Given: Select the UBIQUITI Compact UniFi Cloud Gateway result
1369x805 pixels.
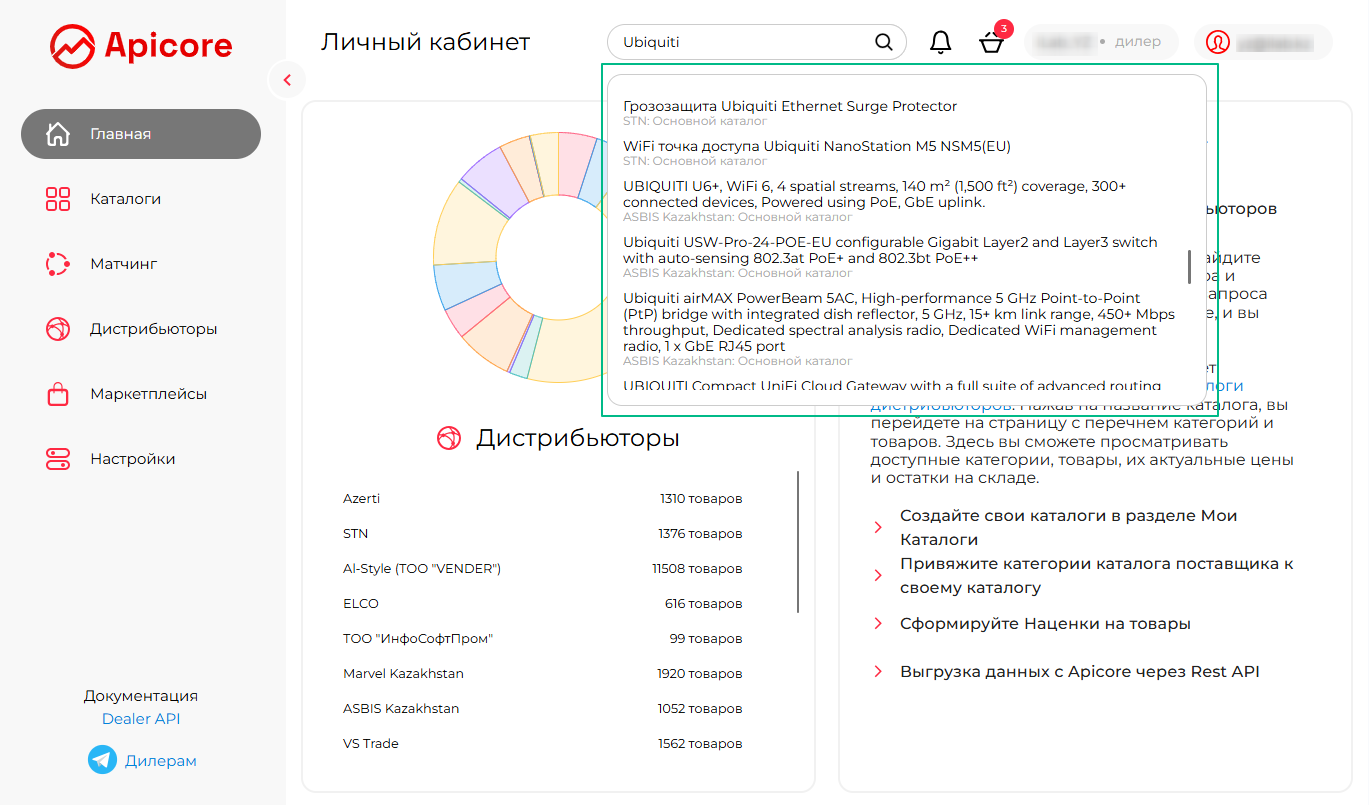Looking at the screenshot, I should click(892, 386).
